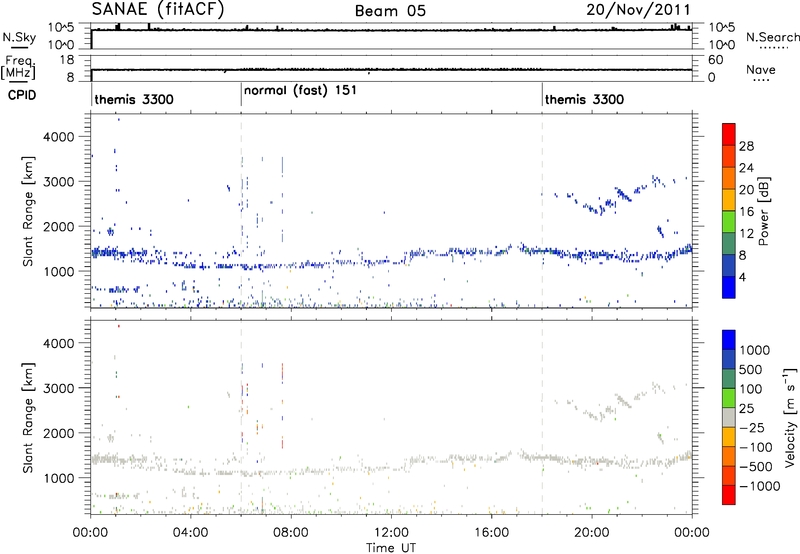This screenshot has height=554, width=800.
Task: Click the 20/Nov/2011 date text
Action: pos(638,10)
